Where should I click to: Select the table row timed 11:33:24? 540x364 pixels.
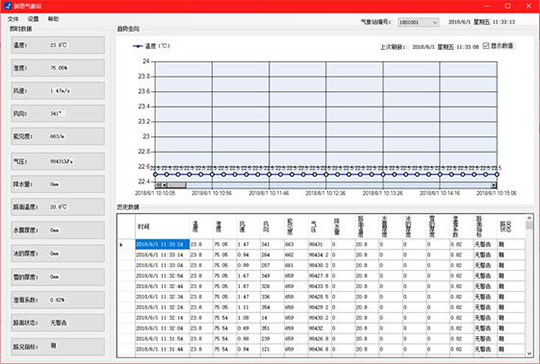click(322, 244)
